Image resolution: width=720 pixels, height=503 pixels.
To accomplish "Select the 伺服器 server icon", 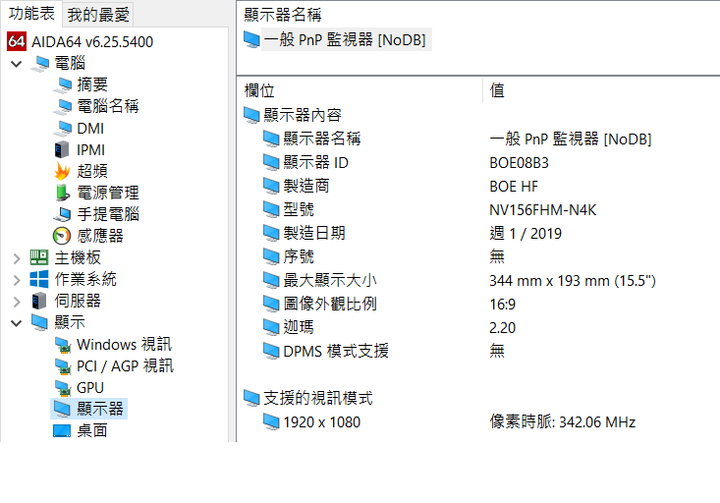I will point(39,301).
